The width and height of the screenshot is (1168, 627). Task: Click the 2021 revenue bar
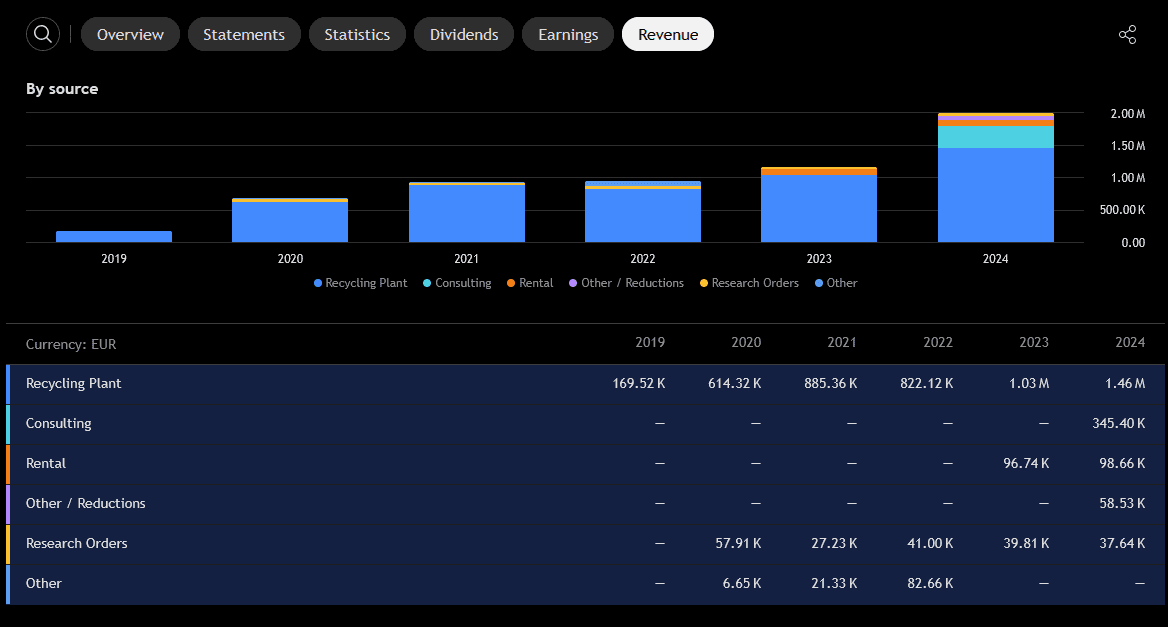tap(467, 212)
